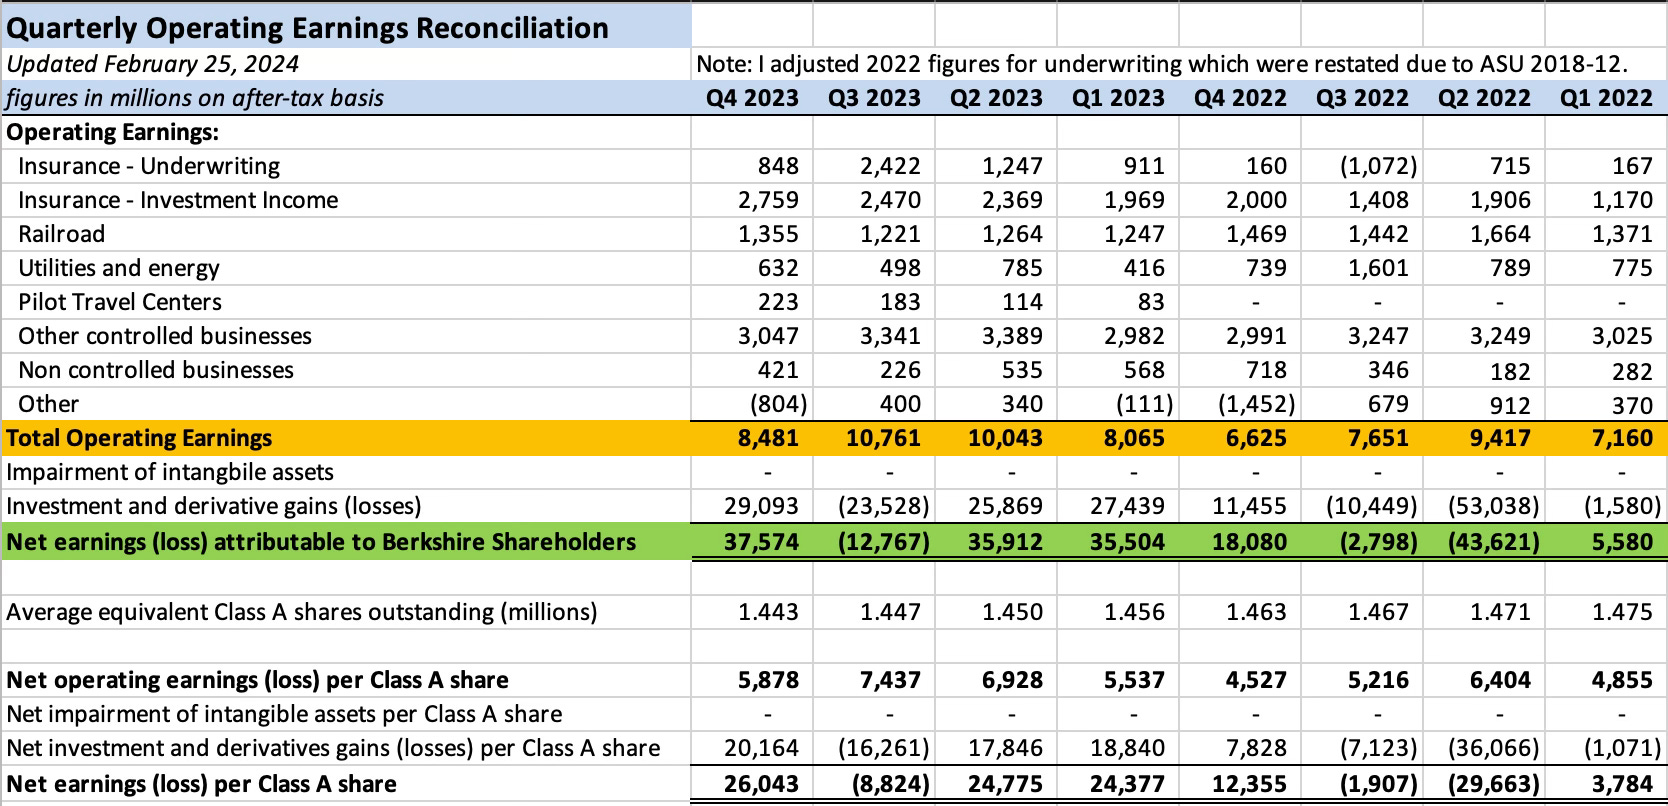Click the 'Railroad' row label

point(61,234)
